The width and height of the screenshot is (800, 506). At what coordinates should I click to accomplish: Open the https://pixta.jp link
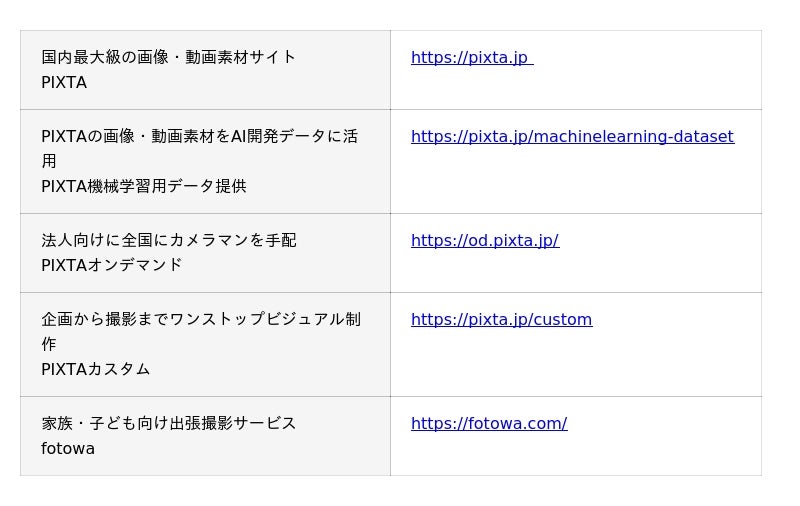point(469,57)
